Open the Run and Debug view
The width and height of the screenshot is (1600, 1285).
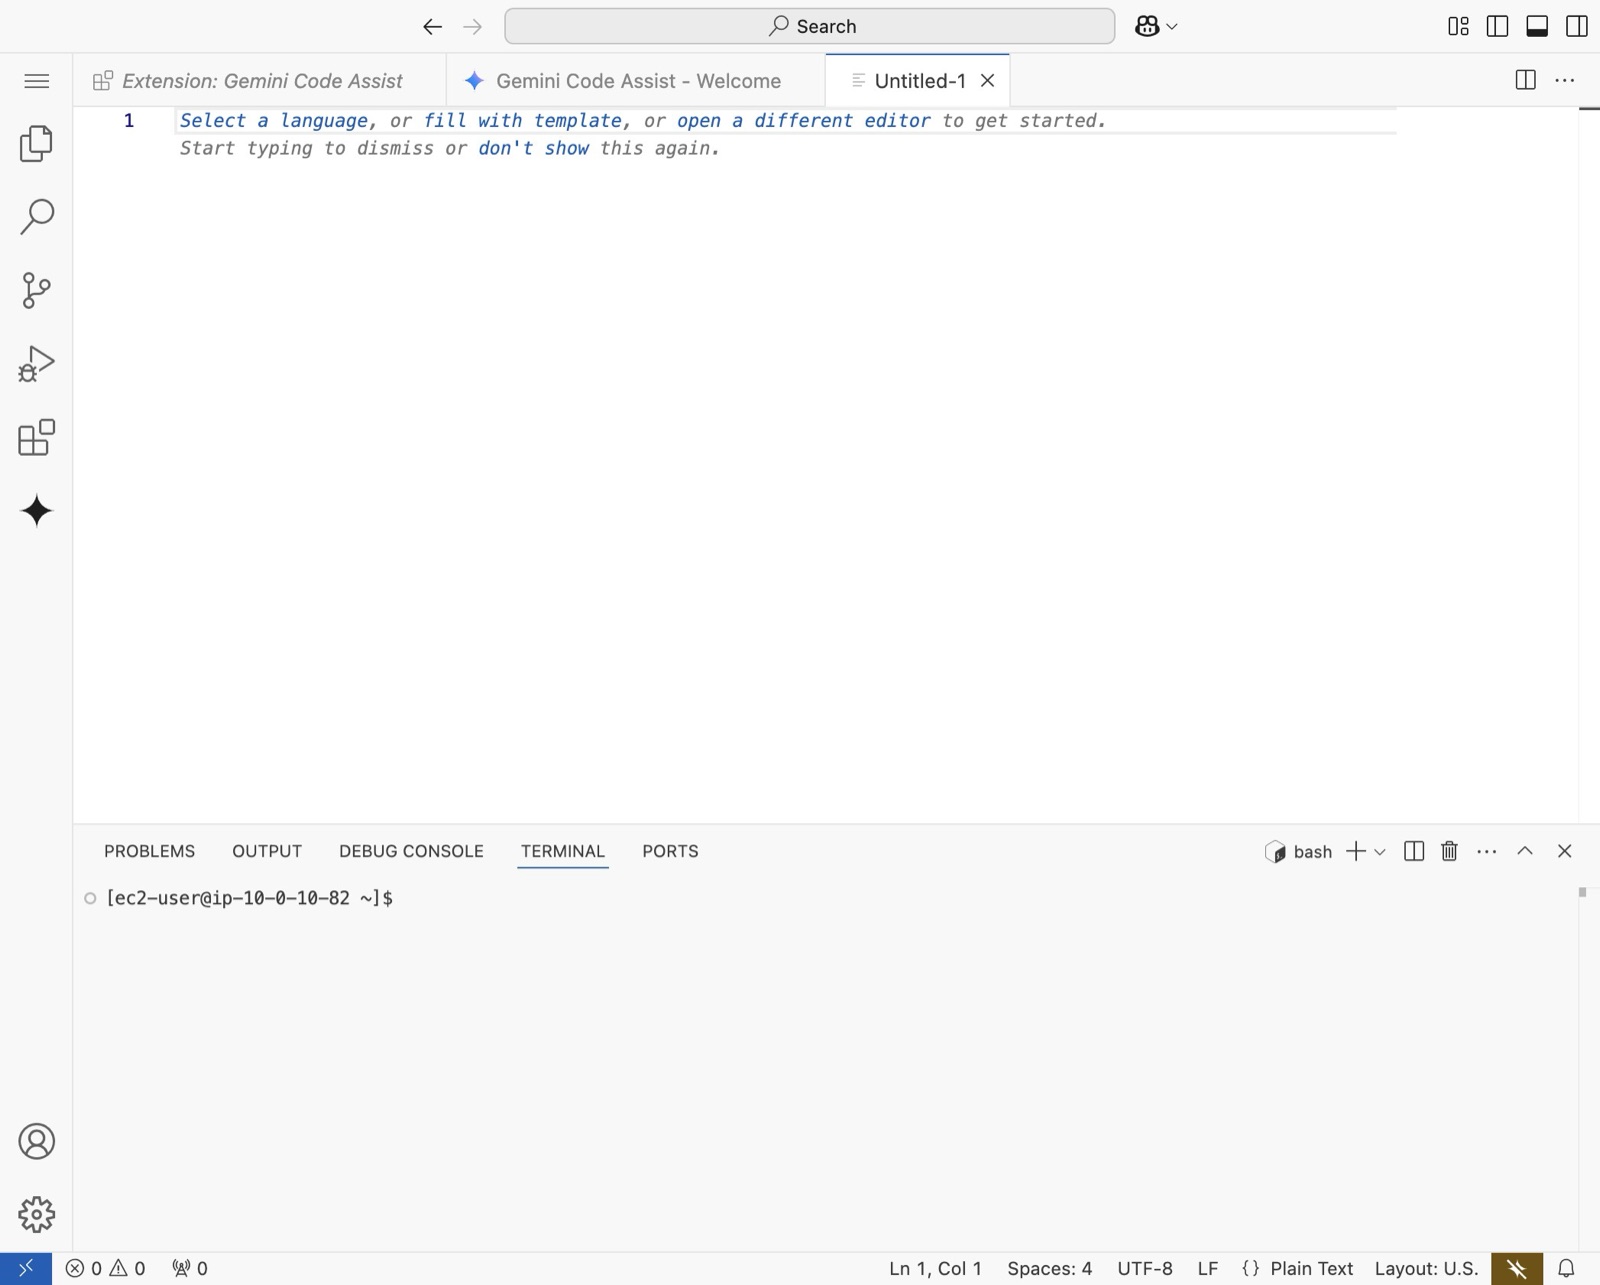pos(36,364)
